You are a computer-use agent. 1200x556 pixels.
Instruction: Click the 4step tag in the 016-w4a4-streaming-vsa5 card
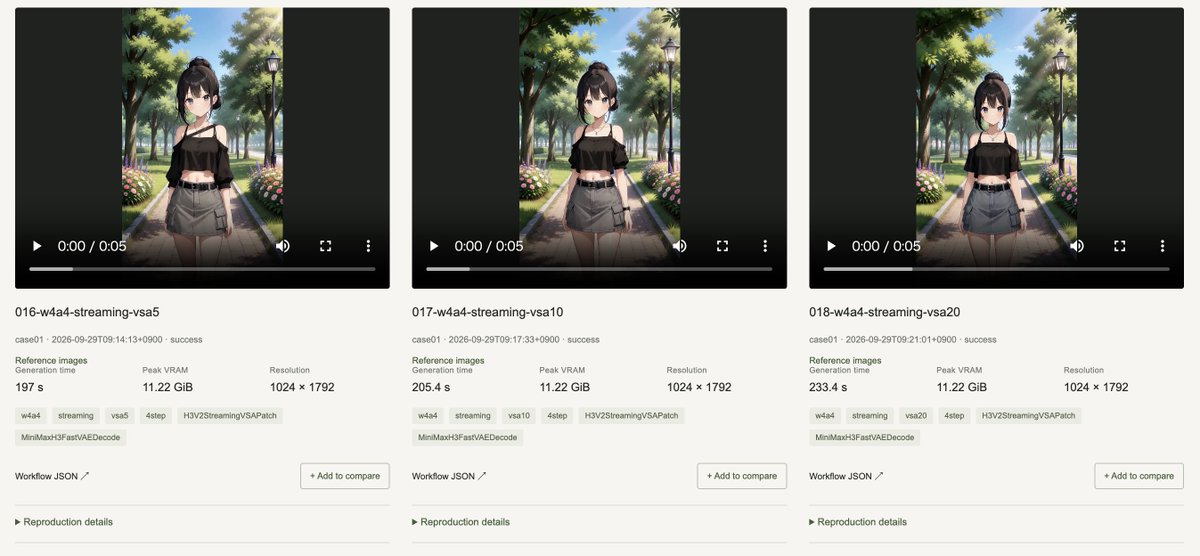155,415
